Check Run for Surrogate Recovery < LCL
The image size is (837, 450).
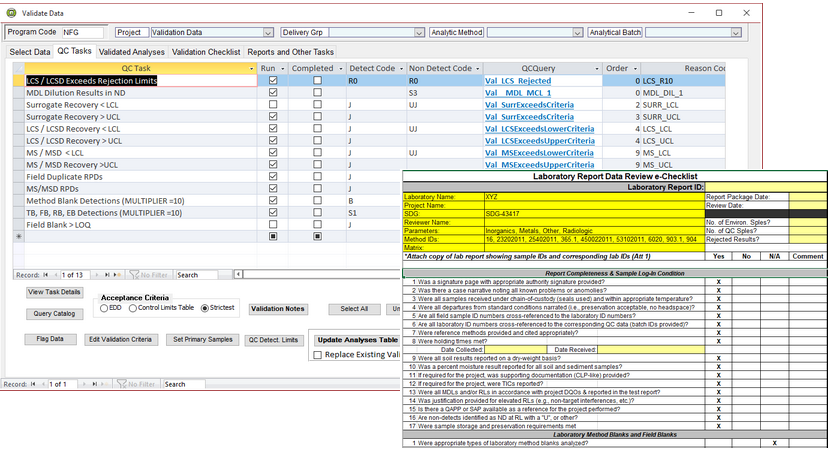coord(273,105)
